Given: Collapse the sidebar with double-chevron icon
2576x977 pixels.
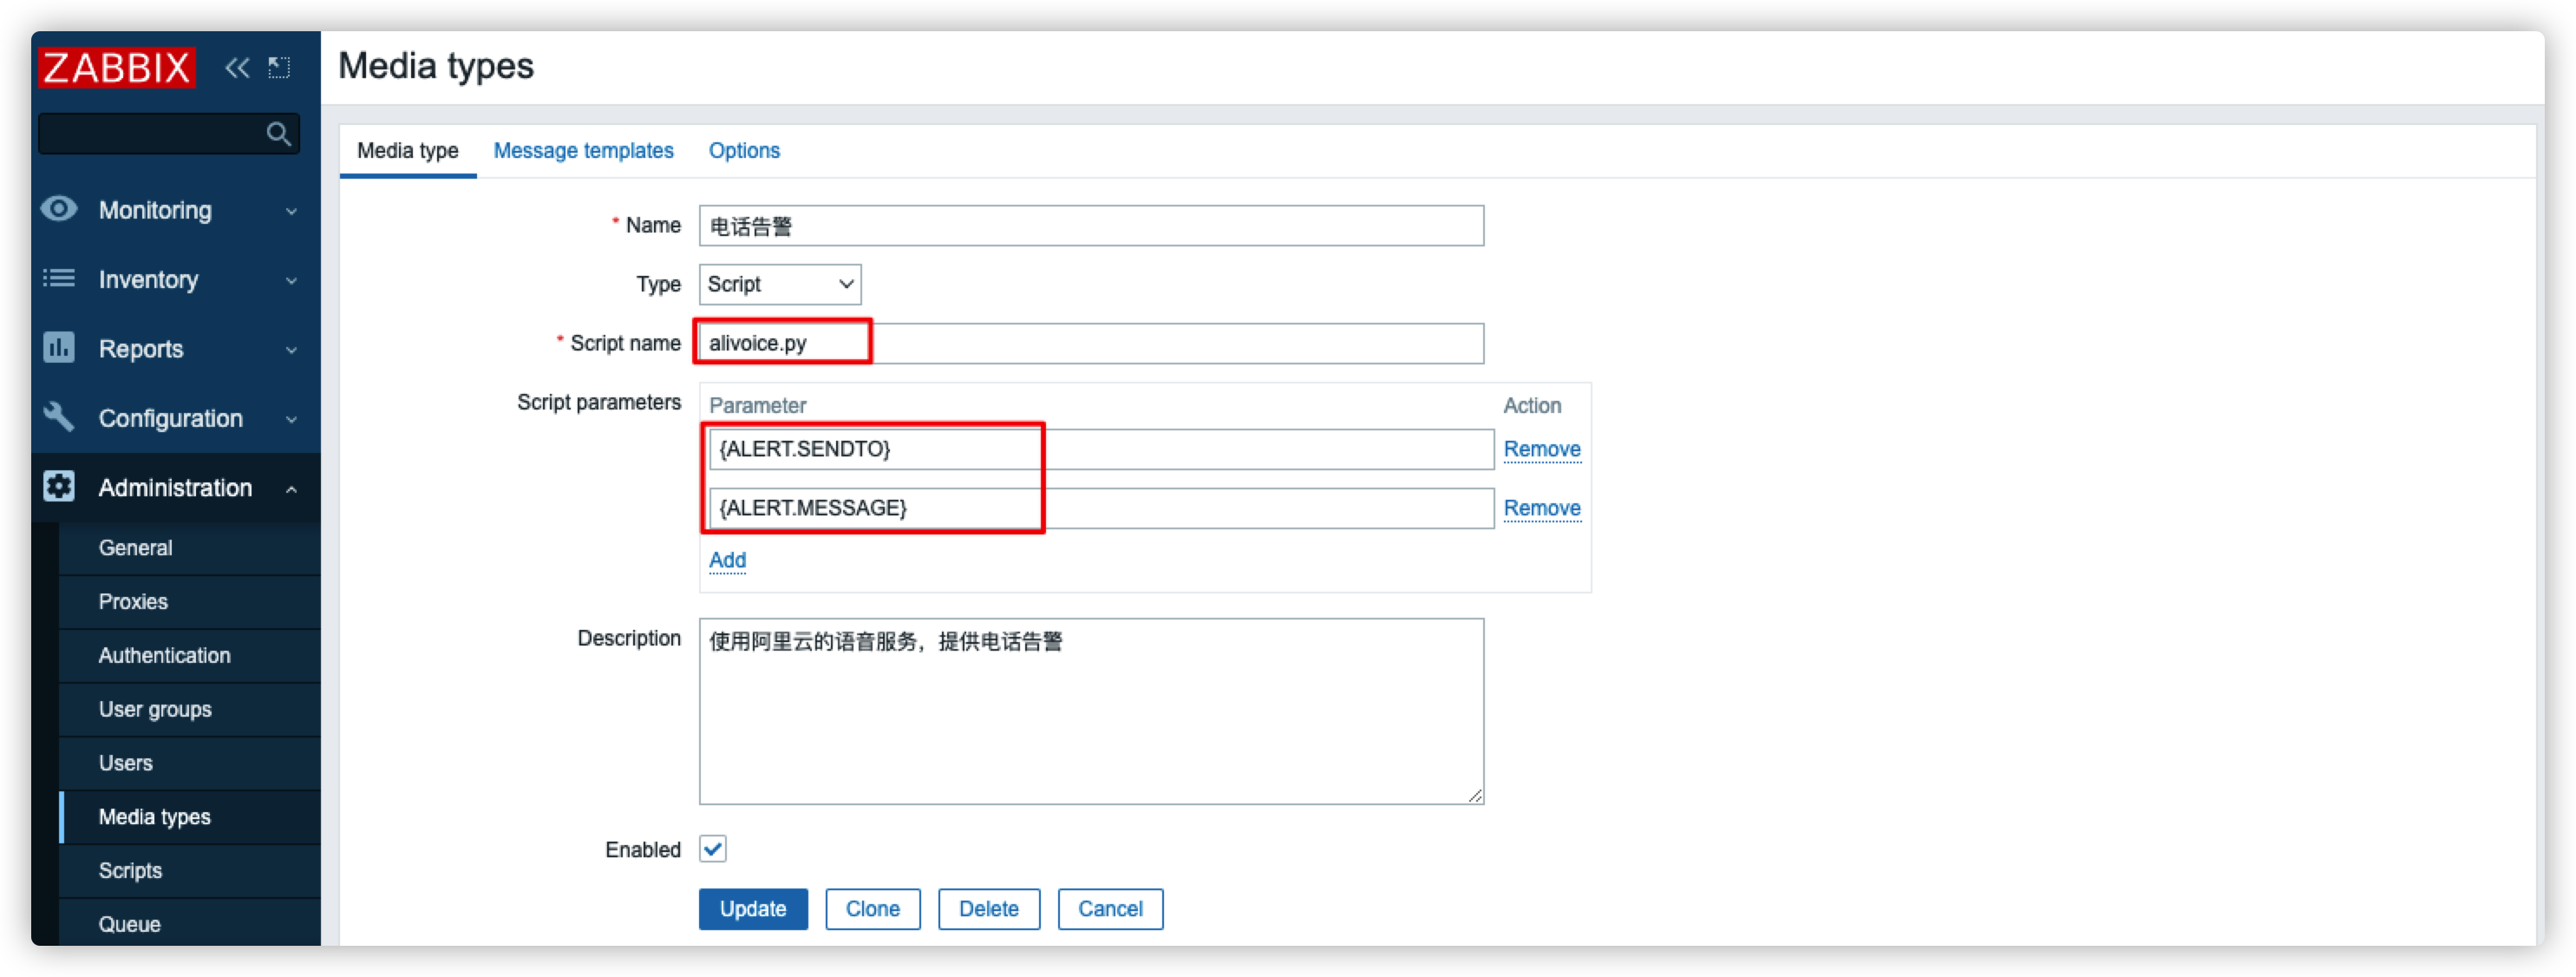Looking at the screenshot, I should point(237,68).
